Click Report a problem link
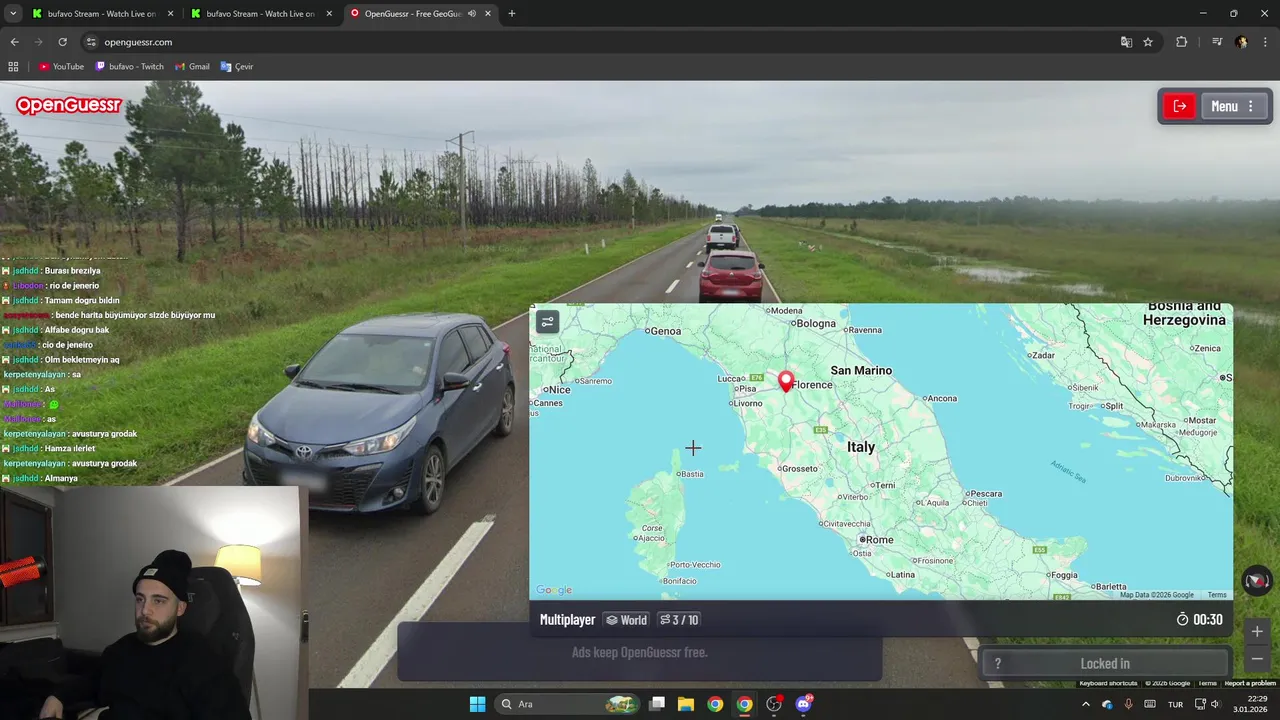The image size is (1280, 720). tap(1250, 683)
